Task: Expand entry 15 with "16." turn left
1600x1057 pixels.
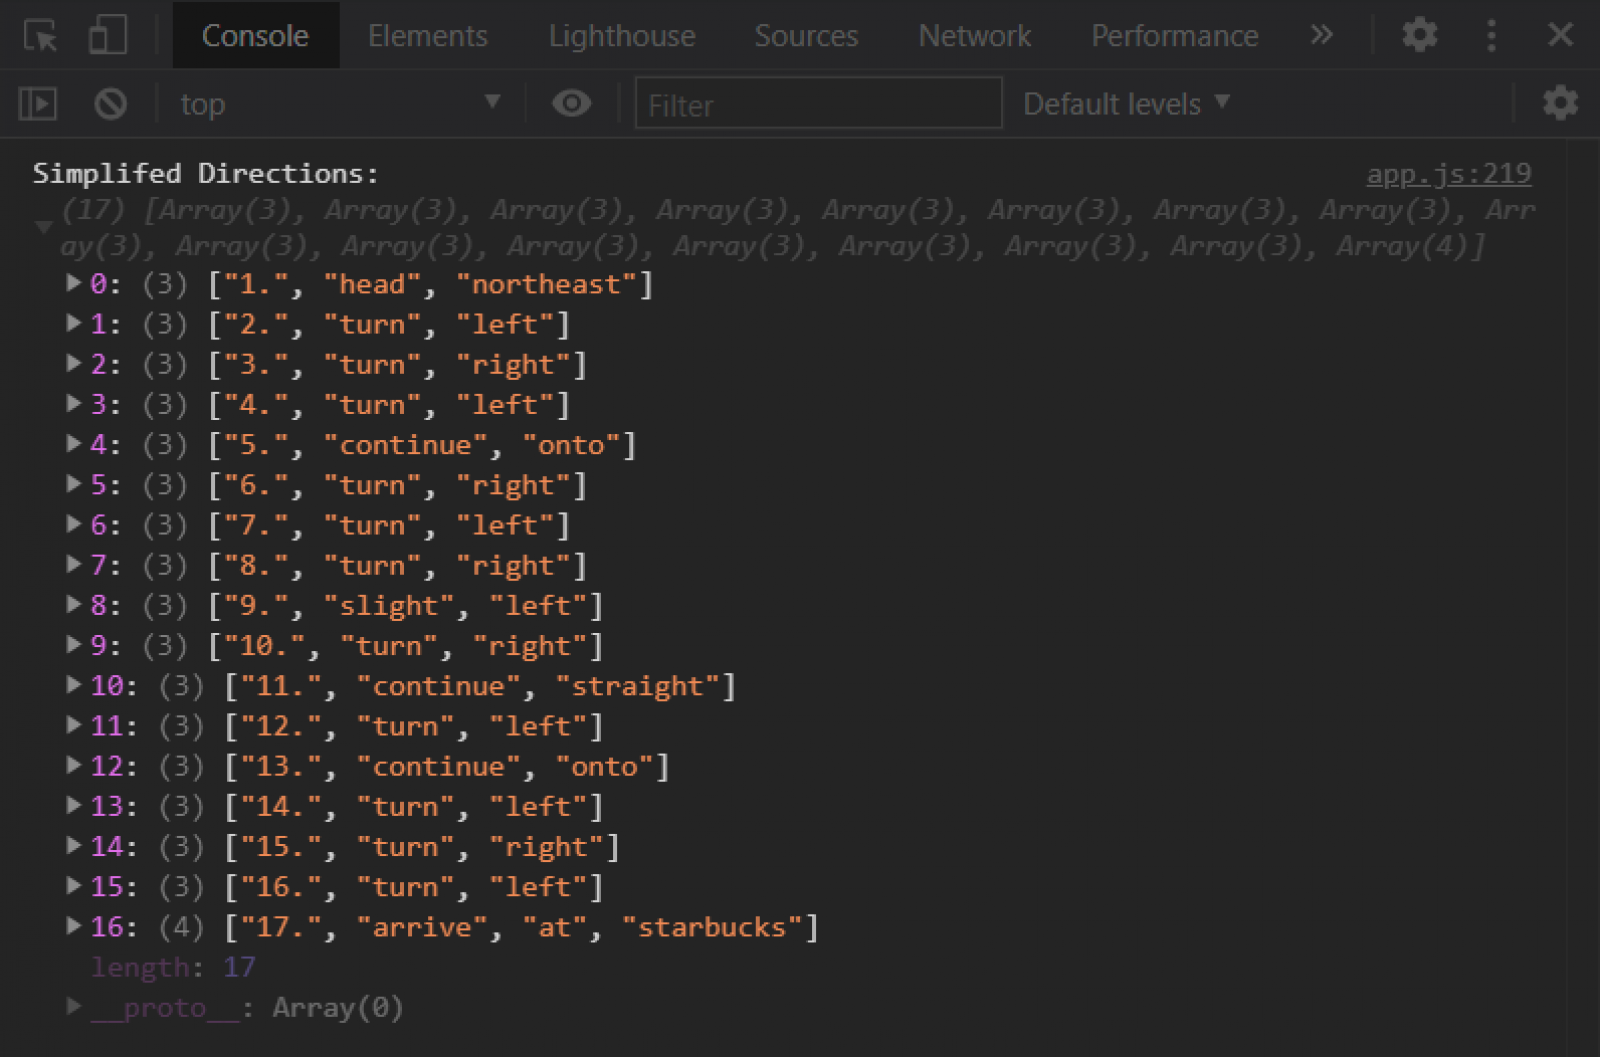Action: [73, 885]
